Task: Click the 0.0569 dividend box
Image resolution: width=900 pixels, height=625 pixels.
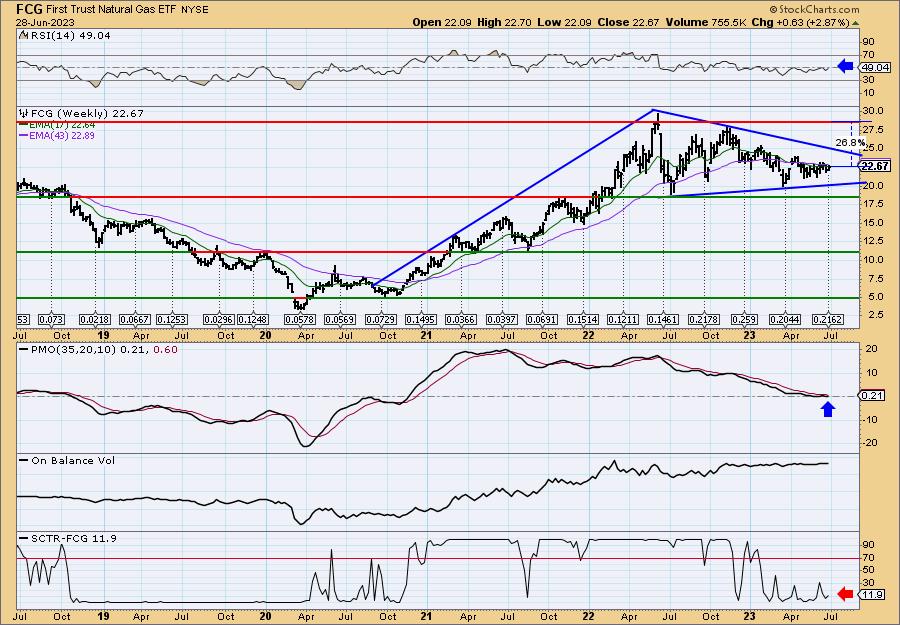Action: pyautogui.click(x=340, y=319)
